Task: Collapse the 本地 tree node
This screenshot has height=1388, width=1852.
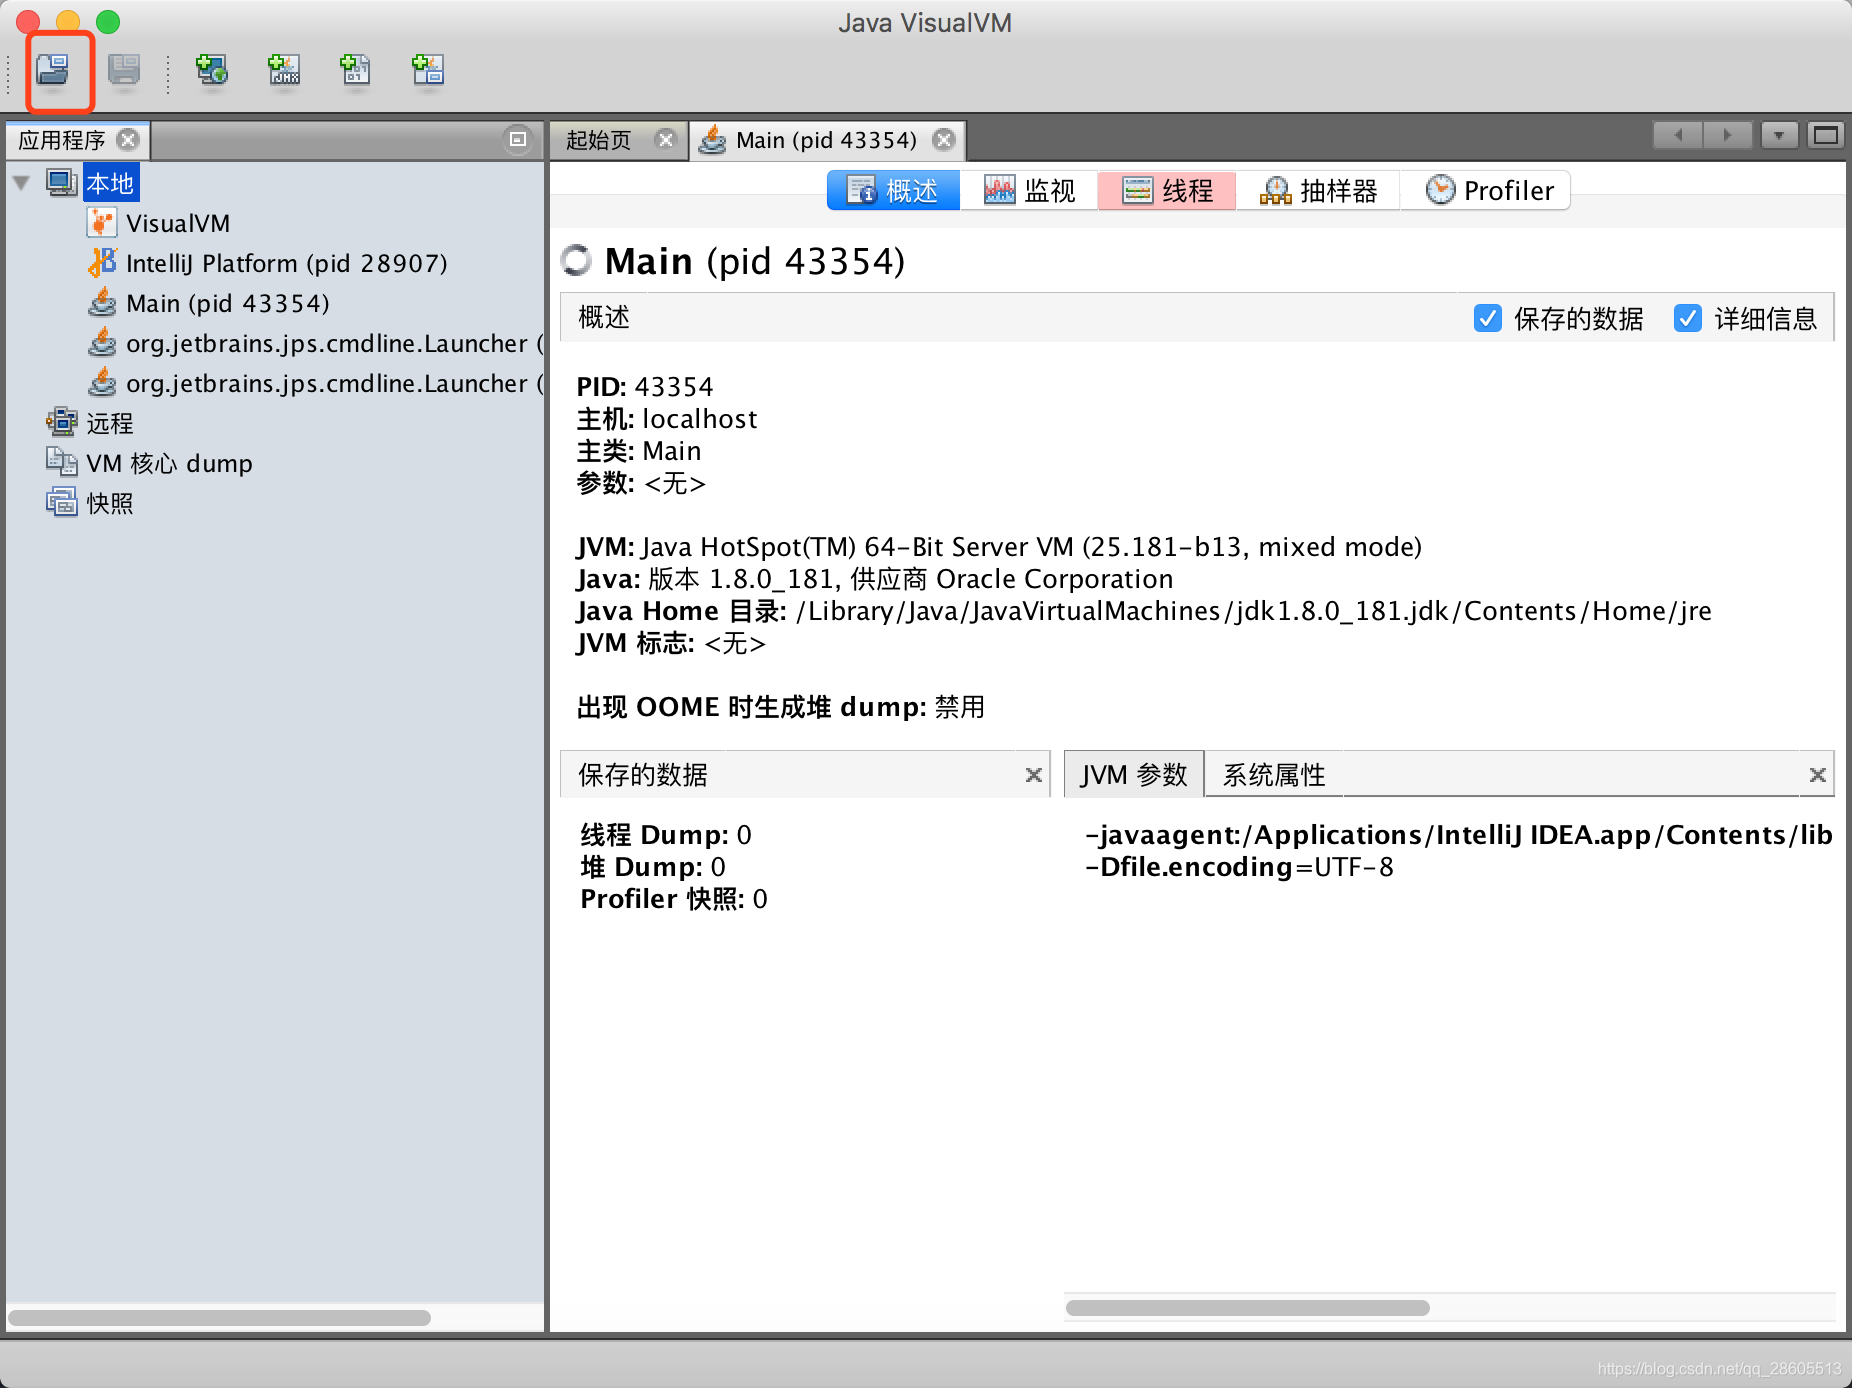Action: (21, 183)
